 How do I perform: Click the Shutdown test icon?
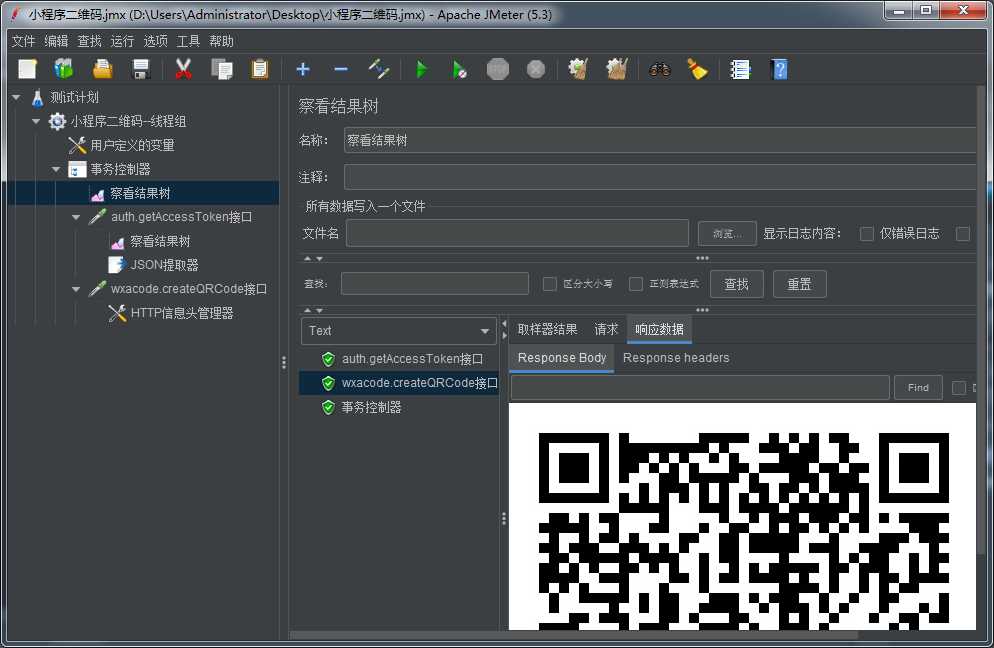[x=536, y=68]
